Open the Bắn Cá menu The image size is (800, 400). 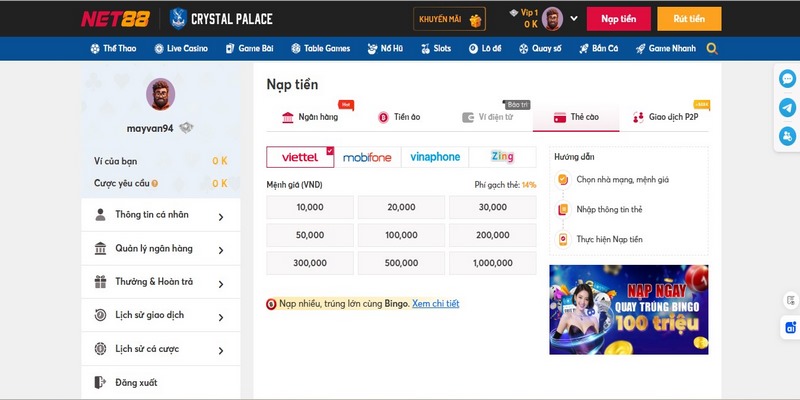pos(598,48)
